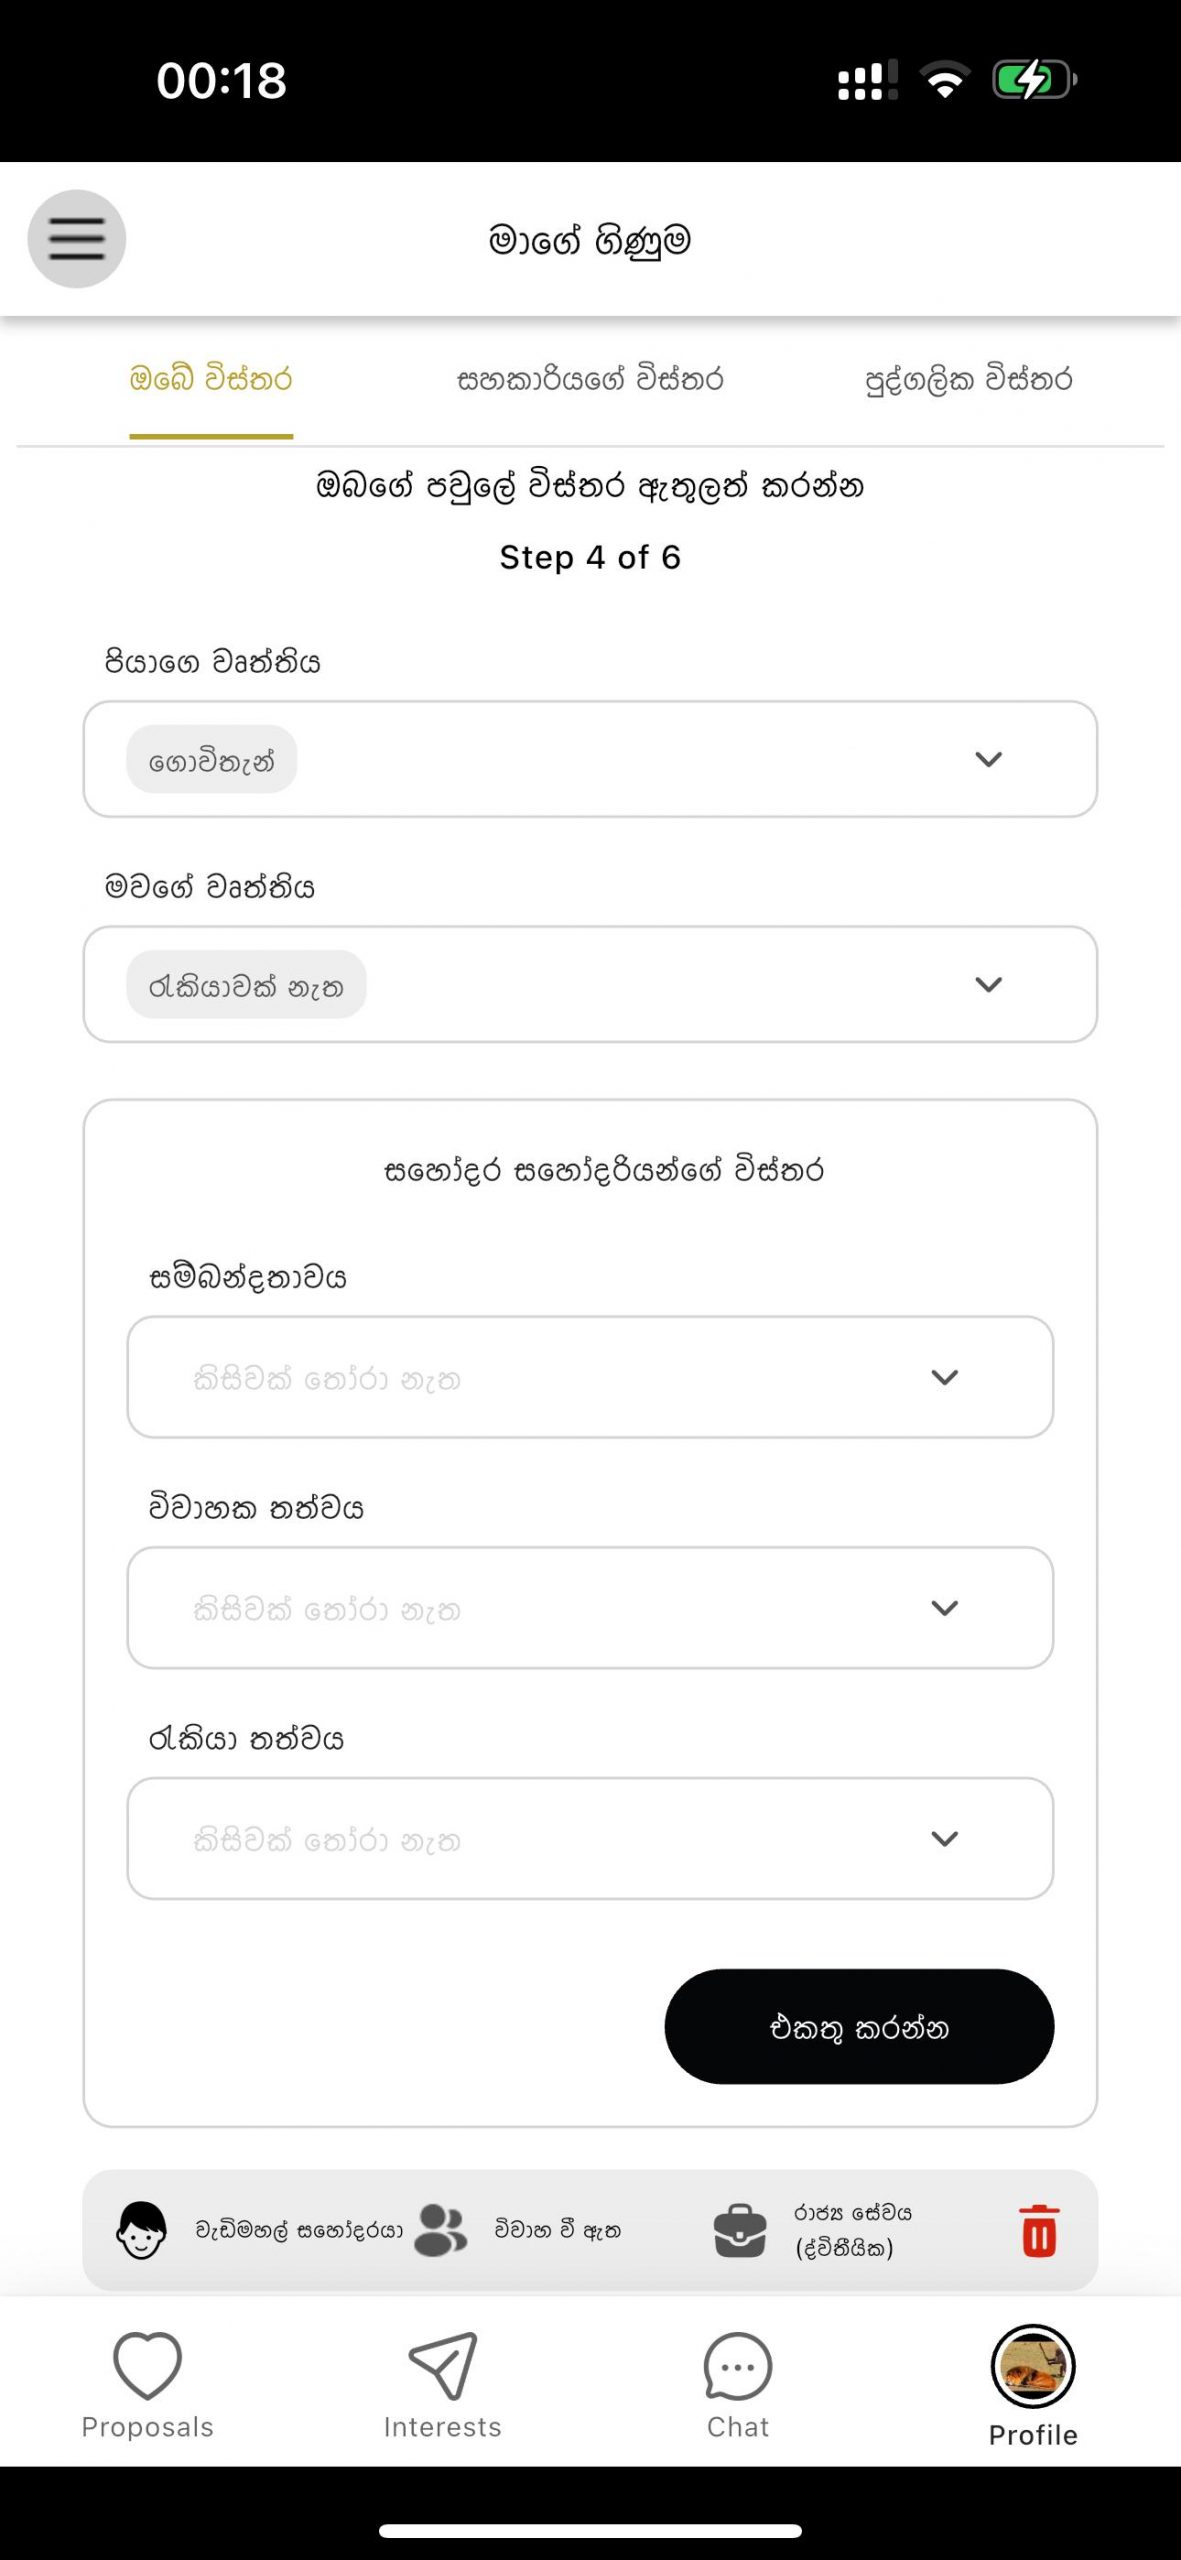Tap the ගොවිතැන් selected chip
This screenshot has height=2560, width=1181.
click(211, 760)
